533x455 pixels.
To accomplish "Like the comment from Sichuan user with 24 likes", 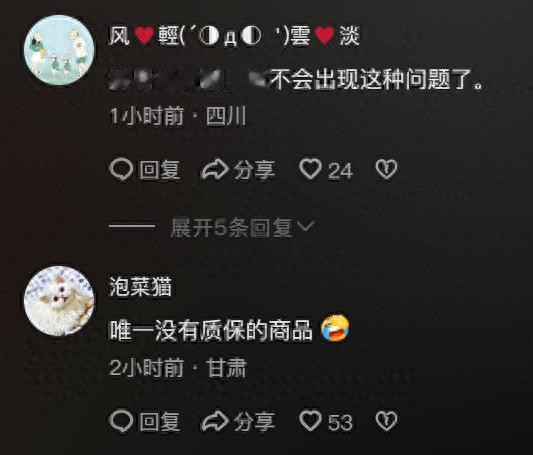I will [x=310, y=169].
